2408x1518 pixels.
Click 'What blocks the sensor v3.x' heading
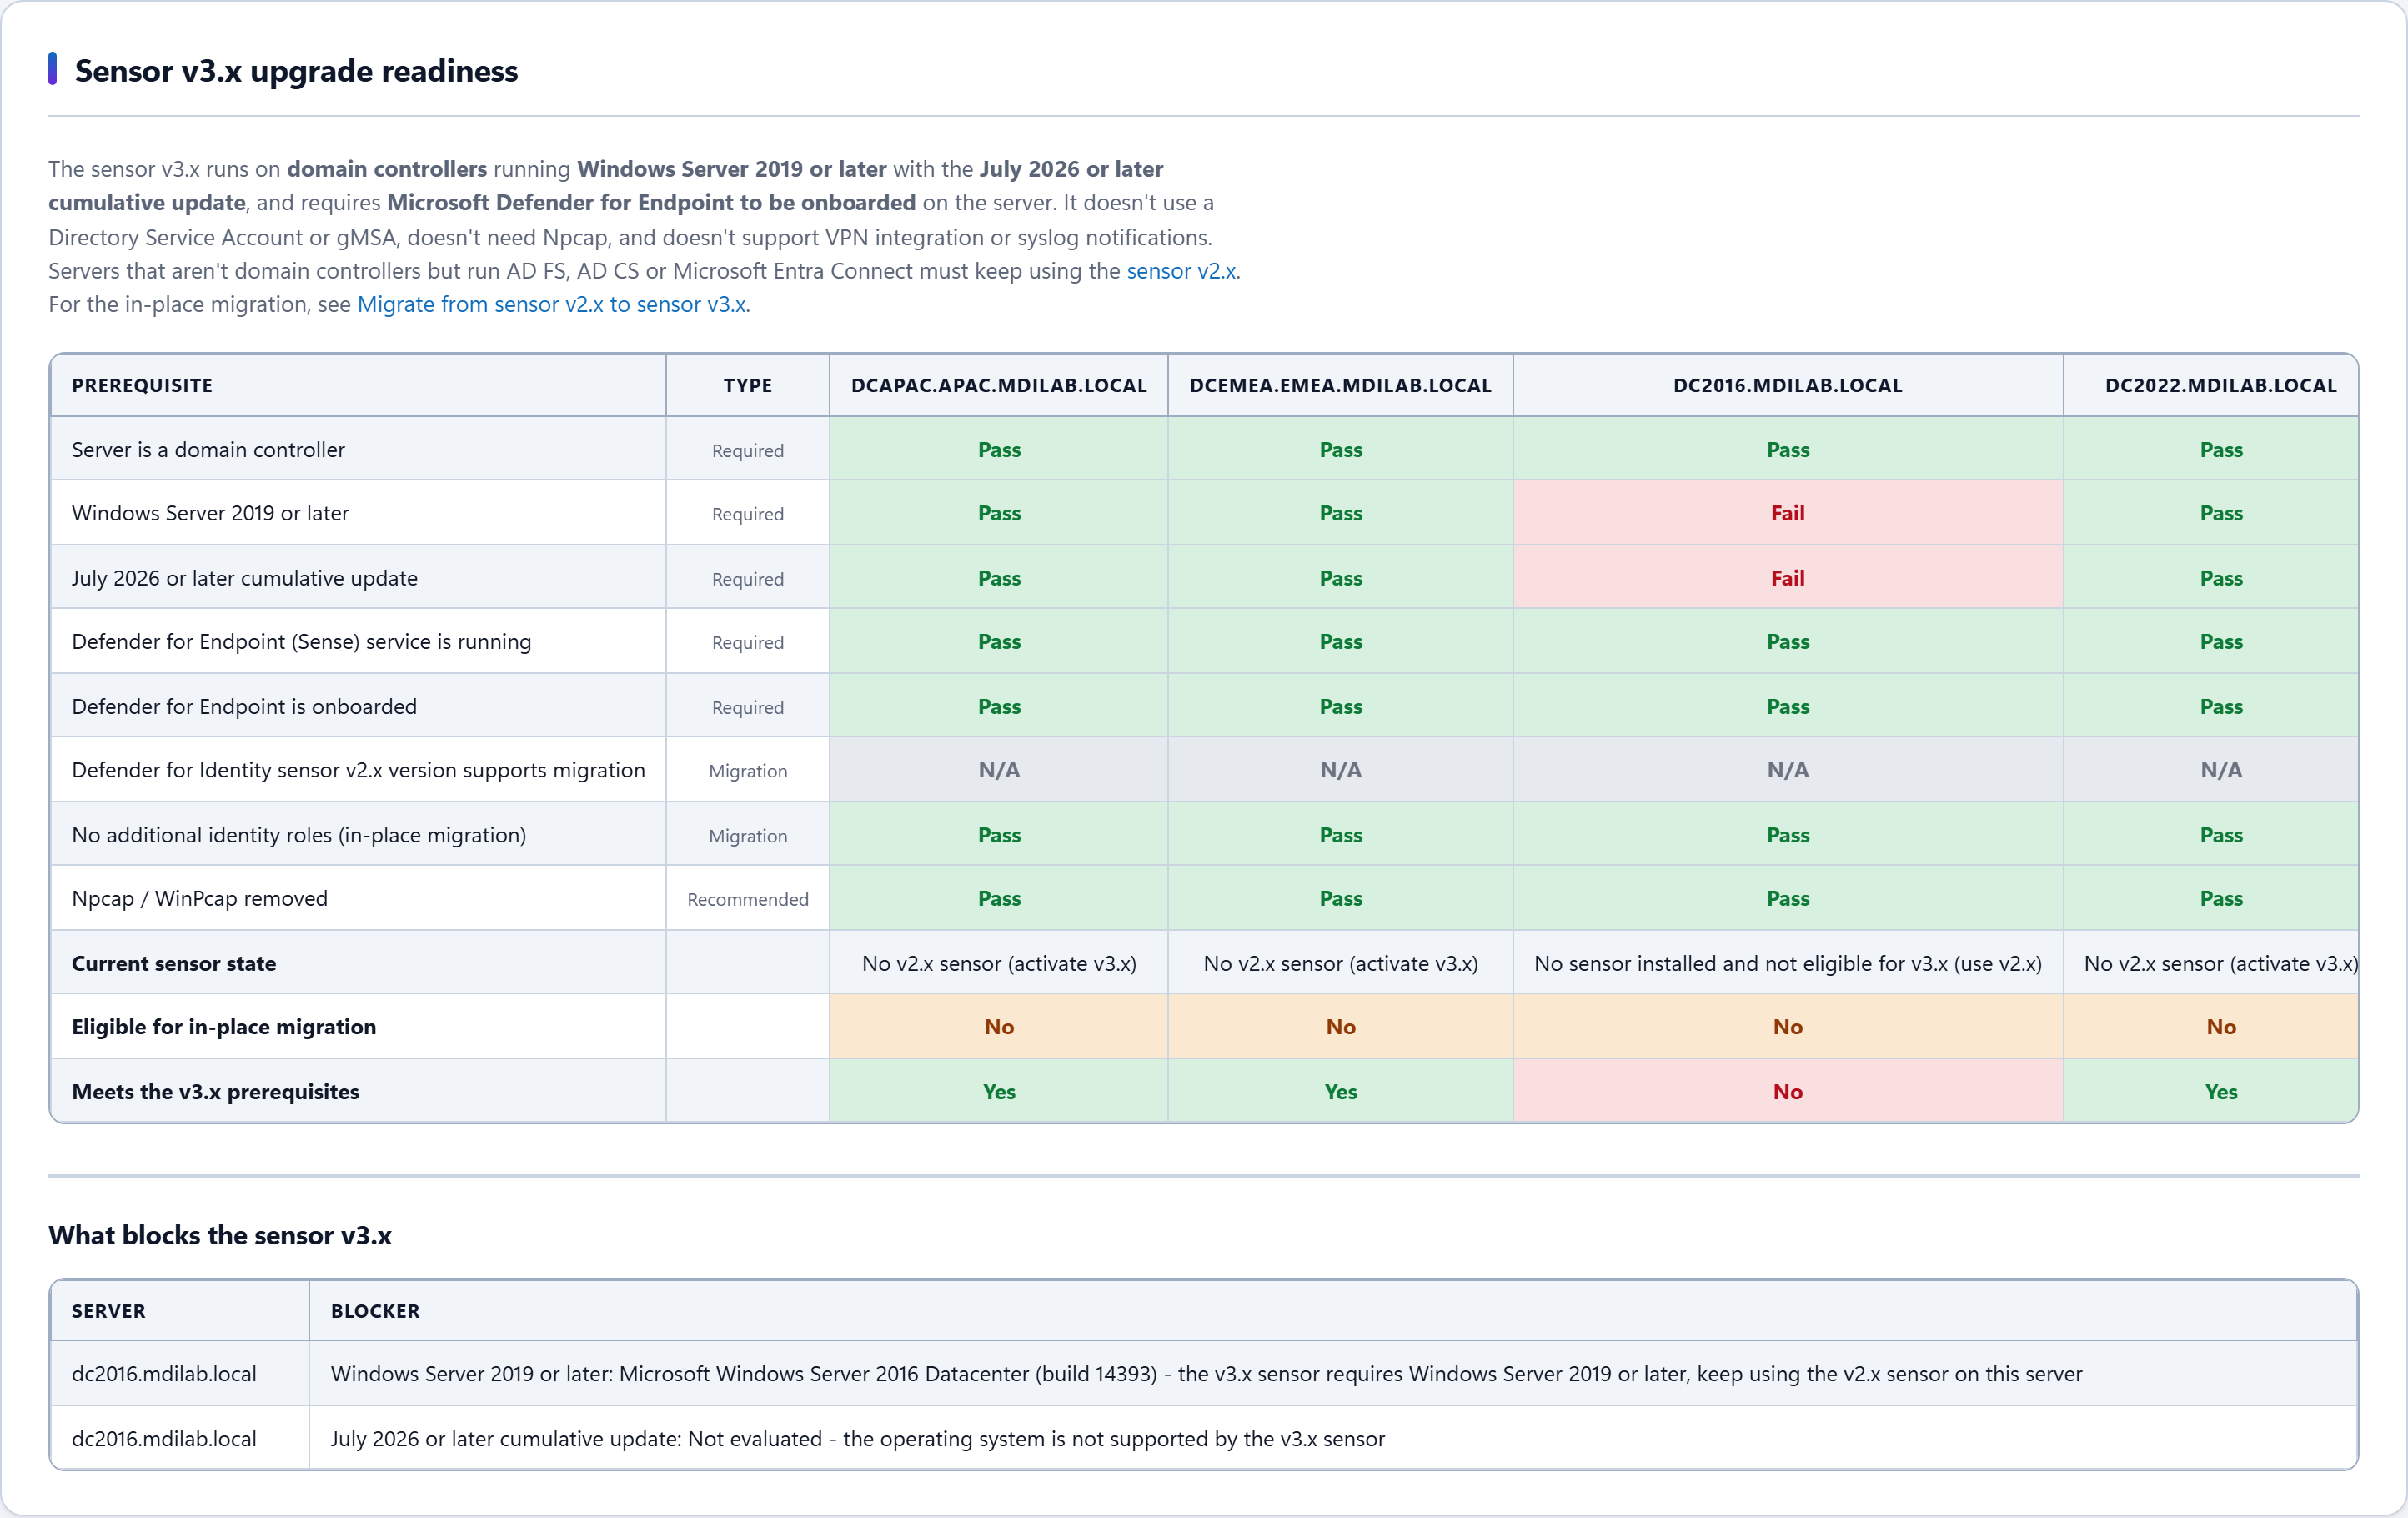[220, 1235]
